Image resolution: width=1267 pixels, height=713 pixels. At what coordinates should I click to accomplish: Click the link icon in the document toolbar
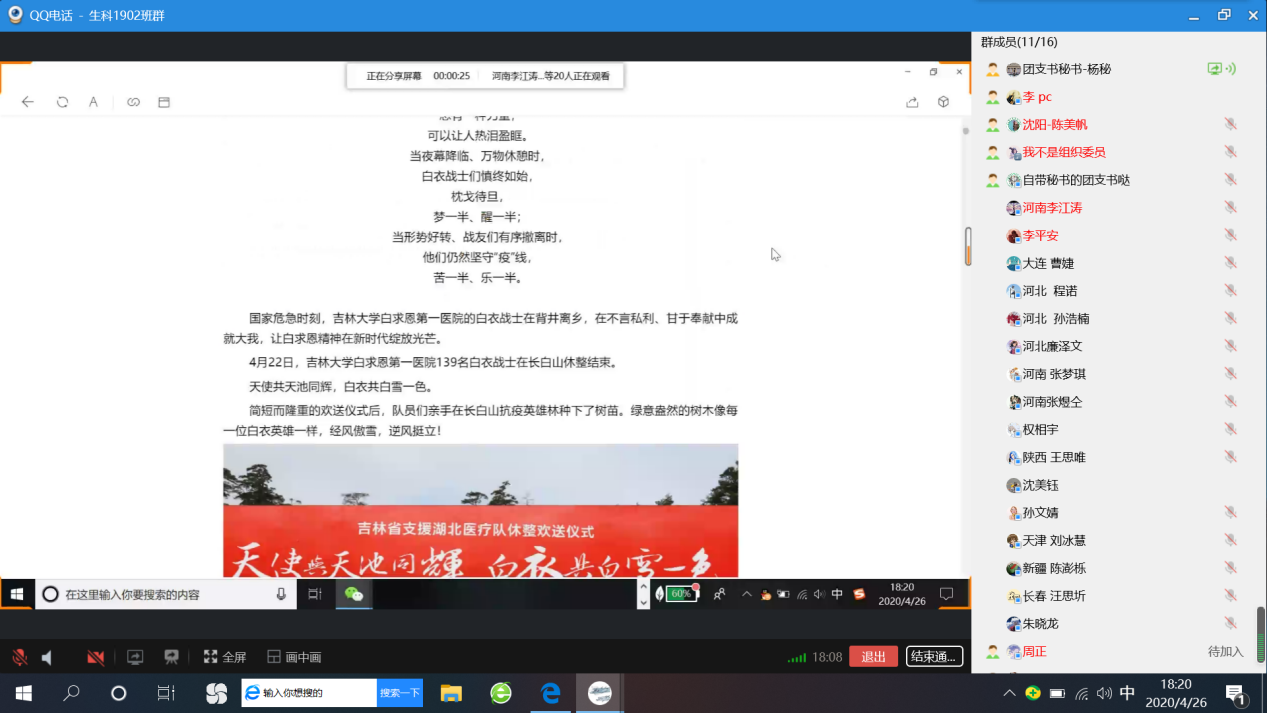[x=132, y=101]
